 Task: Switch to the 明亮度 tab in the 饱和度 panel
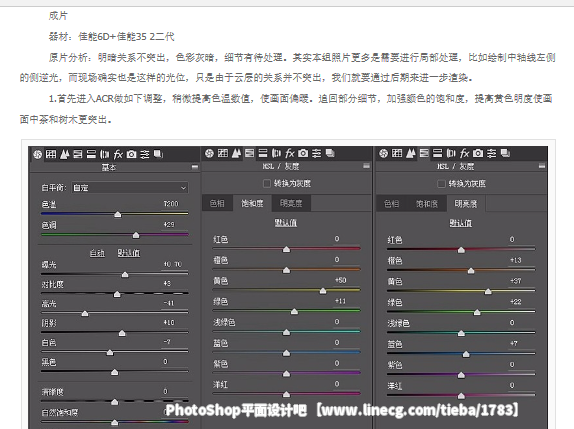[x=291, y=203]
